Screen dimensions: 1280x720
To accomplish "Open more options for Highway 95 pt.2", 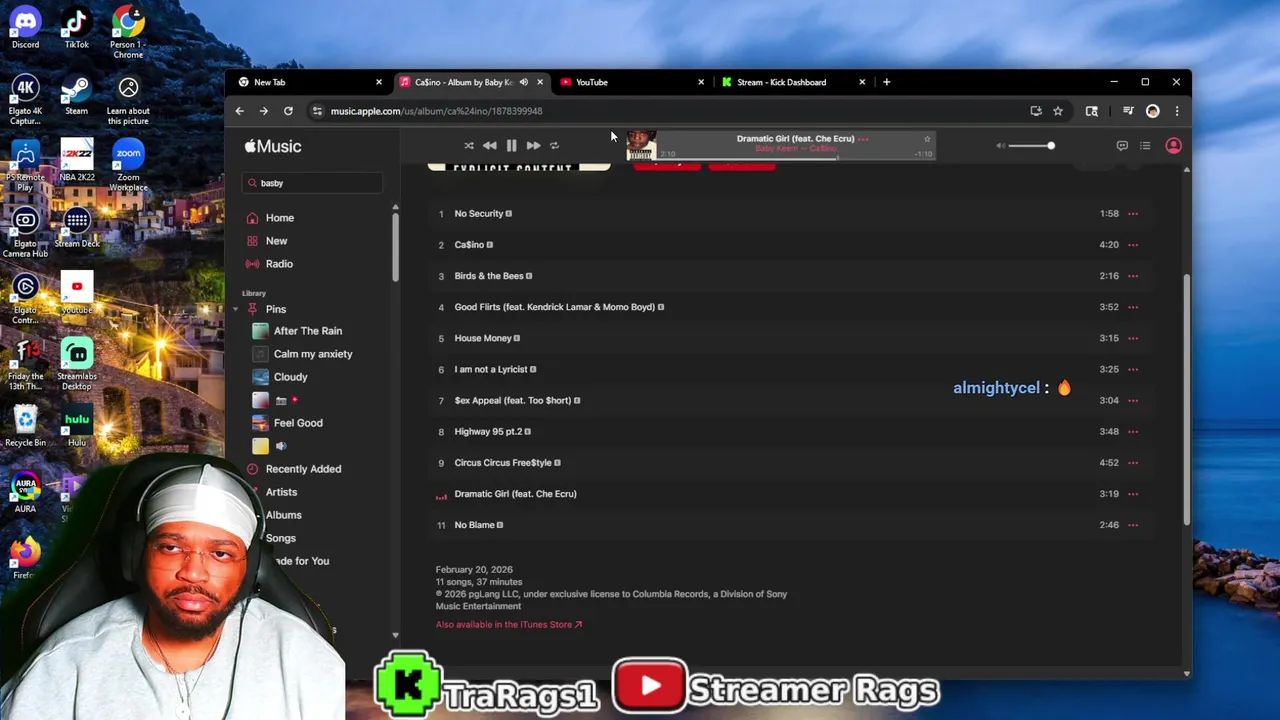I will [1133, 432].
